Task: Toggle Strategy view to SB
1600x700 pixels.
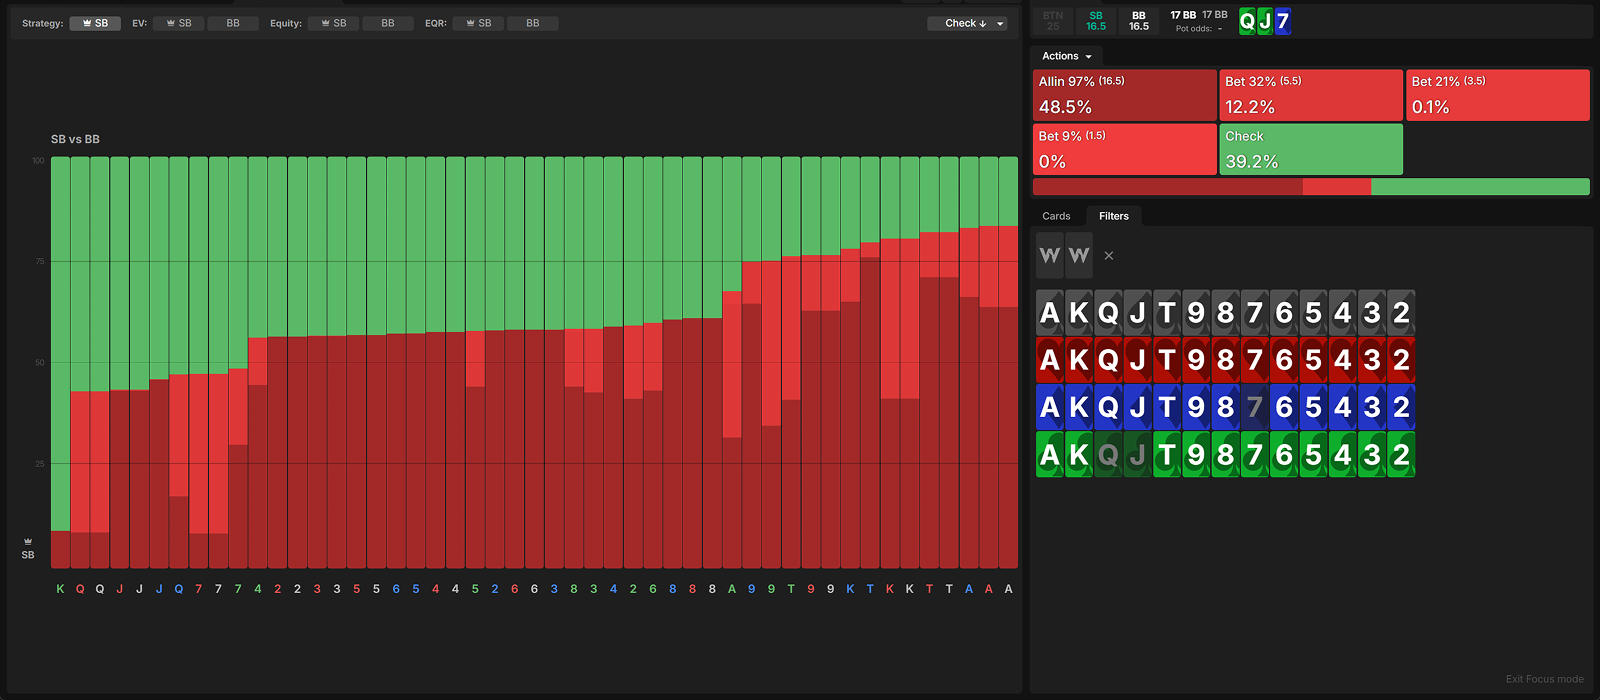Action: click(95, 23)
